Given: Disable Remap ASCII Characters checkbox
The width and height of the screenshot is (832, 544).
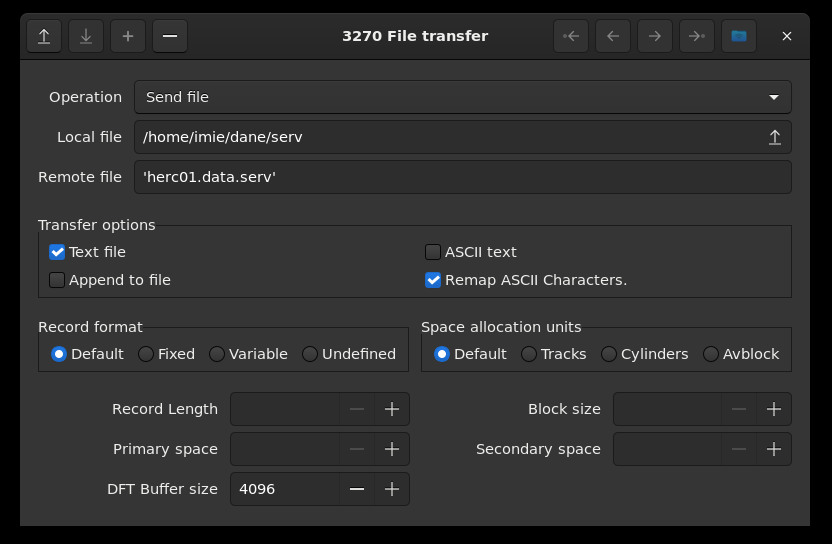Looking at the screenshot, I should [433, 280].
